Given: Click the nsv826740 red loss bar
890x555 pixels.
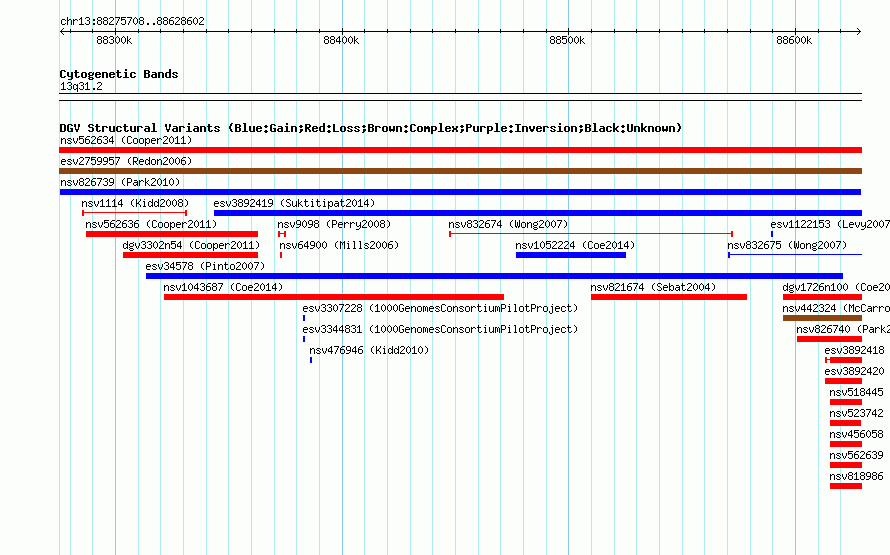Looking at the screenshot, I should 829,339.
